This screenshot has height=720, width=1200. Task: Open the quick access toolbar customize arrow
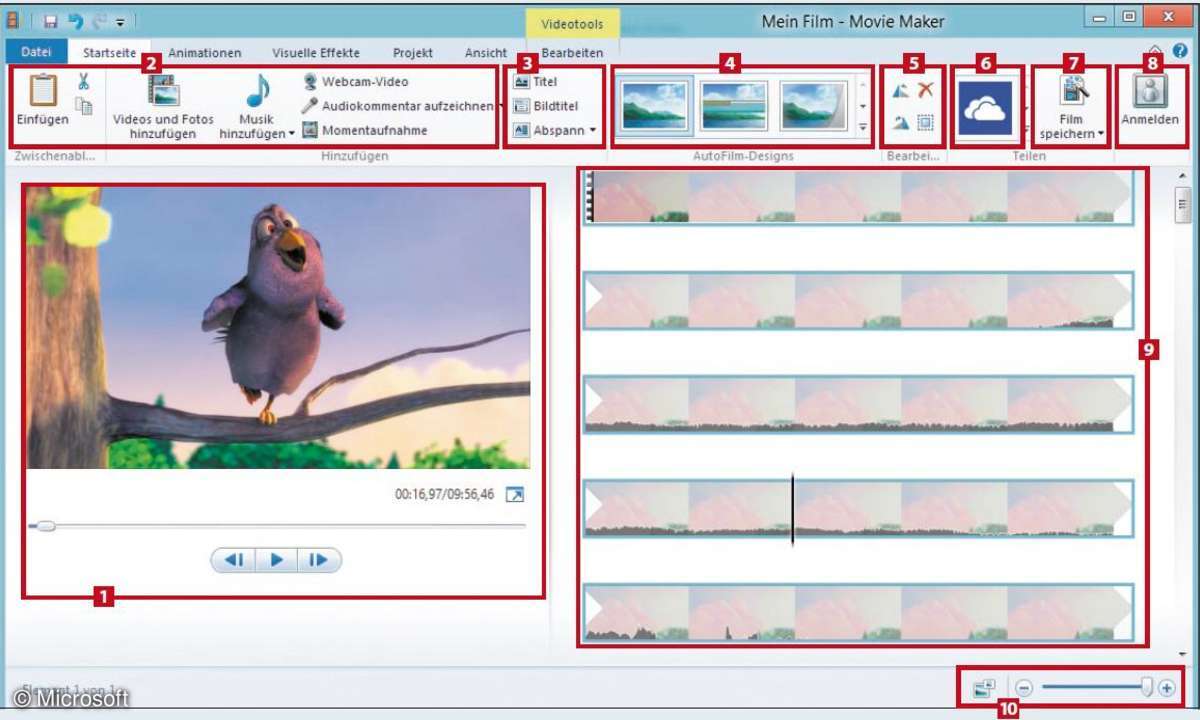pos(120,21)
